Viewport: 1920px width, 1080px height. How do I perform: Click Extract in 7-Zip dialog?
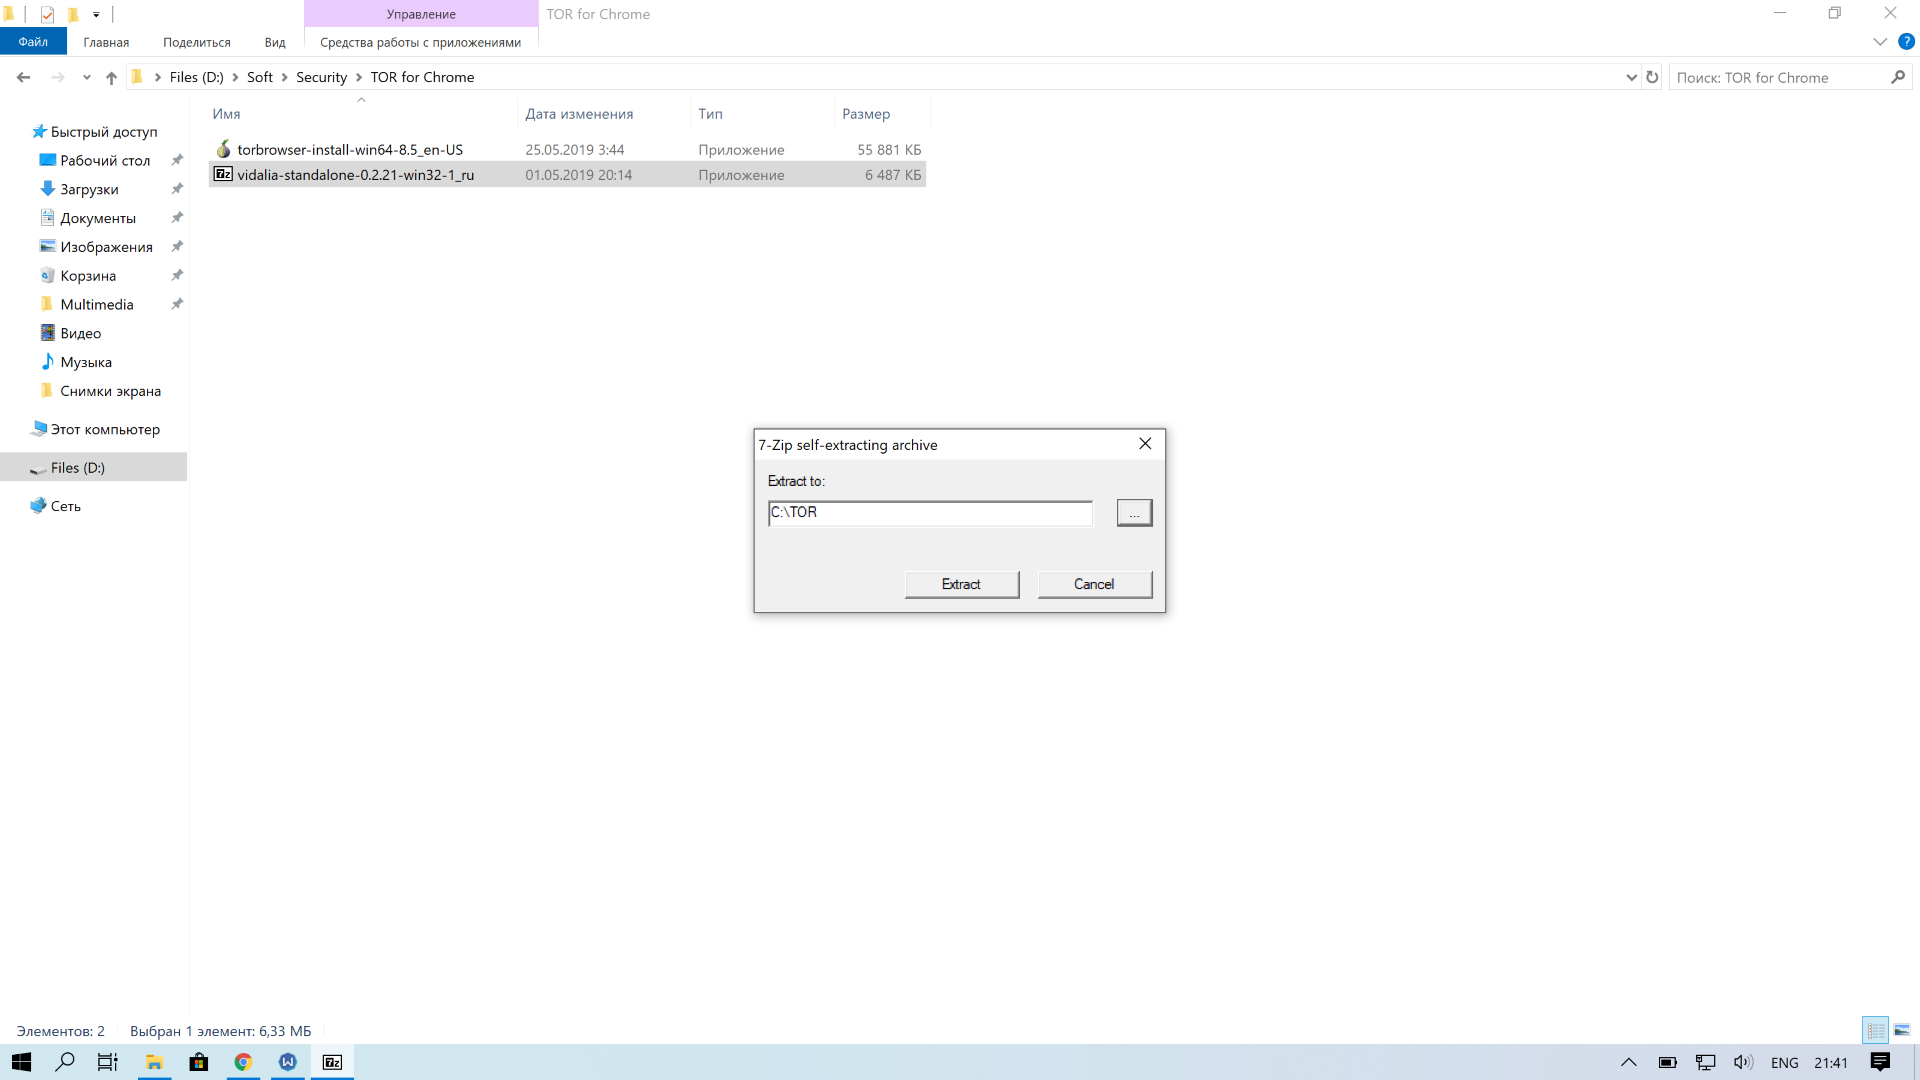[961, 584]
